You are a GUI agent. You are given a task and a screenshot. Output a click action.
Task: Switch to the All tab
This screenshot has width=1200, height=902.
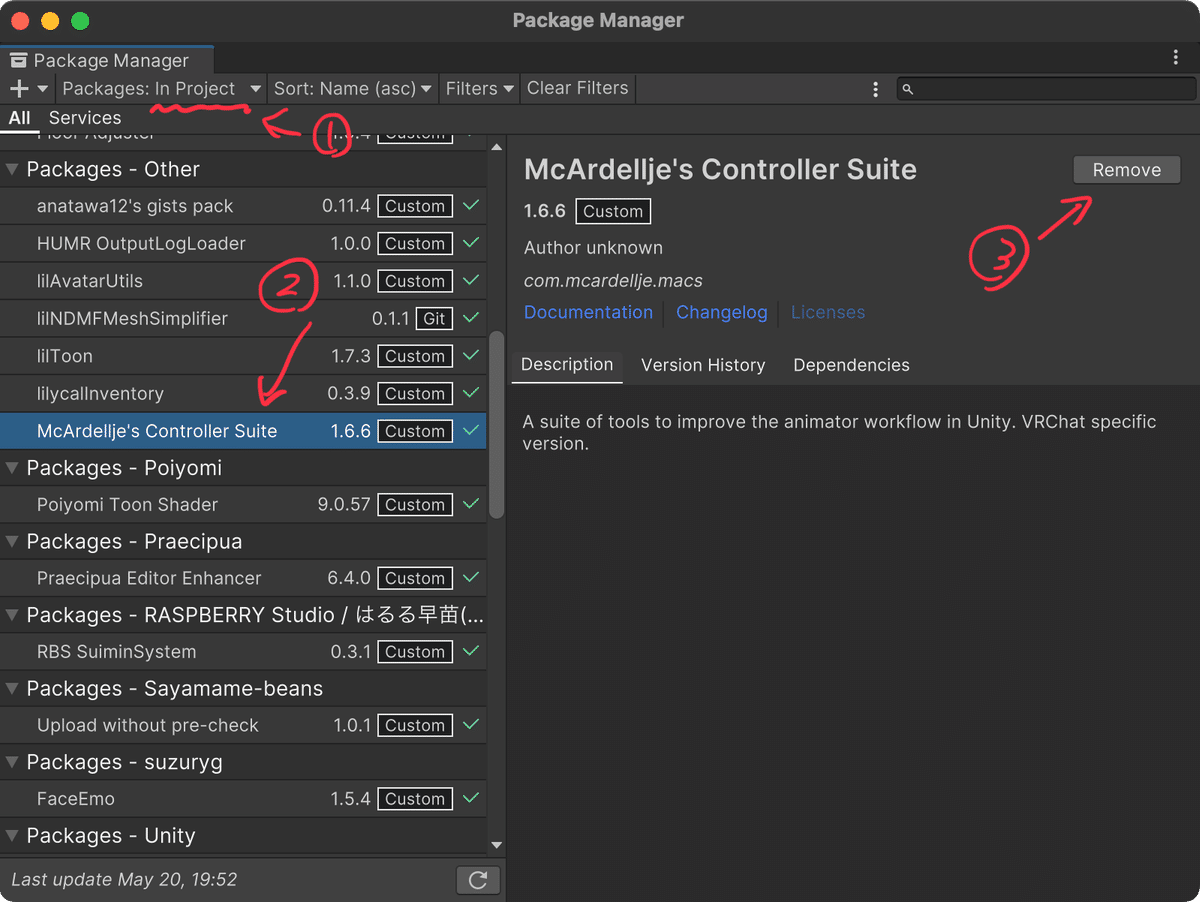[19, 118]
